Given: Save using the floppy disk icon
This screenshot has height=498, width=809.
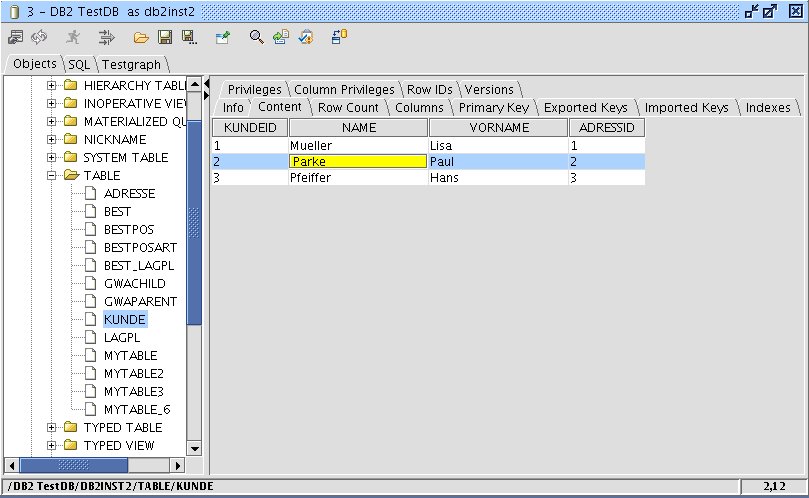Looking at the screenshot, I should pos(165,37).
